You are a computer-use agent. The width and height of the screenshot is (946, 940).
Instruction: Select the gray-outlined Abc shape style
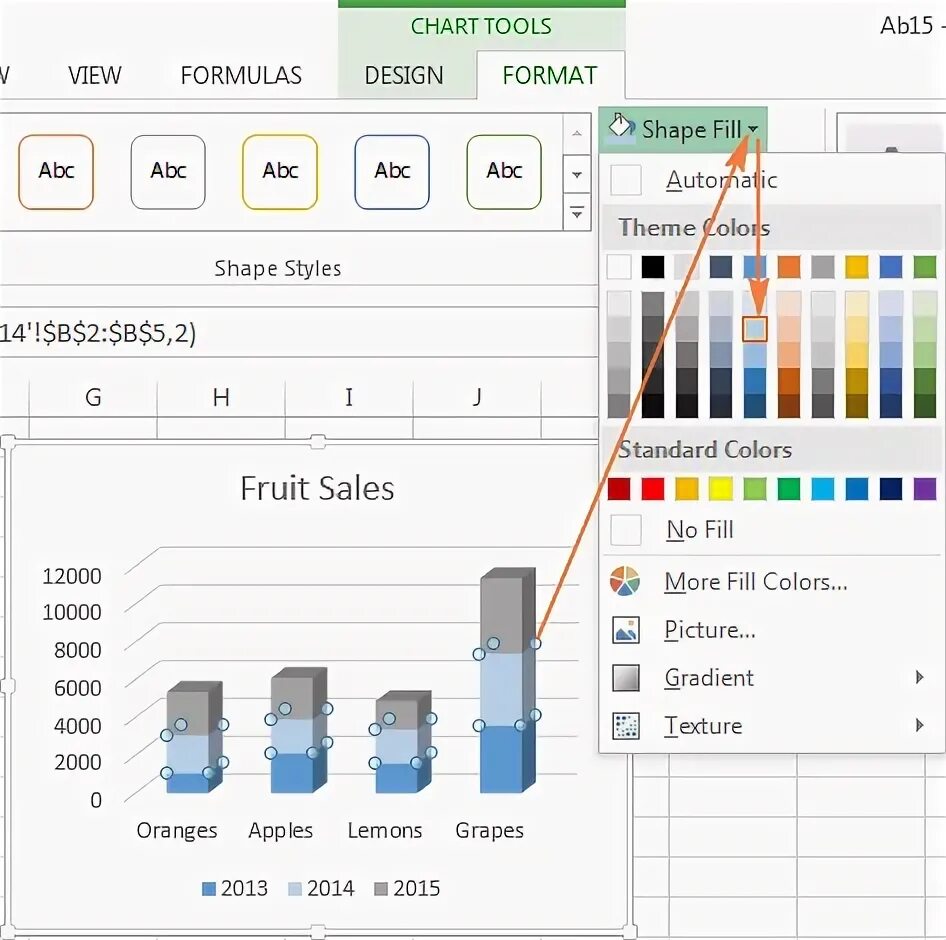coord(168,172)
